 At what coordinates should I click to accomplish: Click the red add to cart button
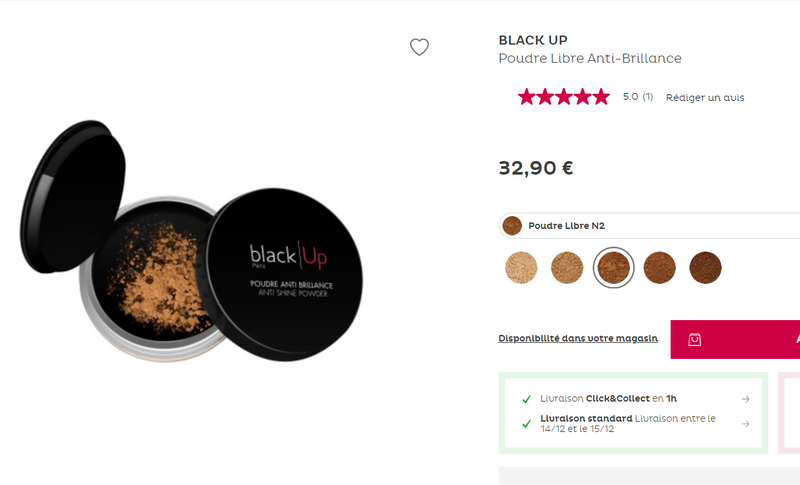(x=735, y=339)
